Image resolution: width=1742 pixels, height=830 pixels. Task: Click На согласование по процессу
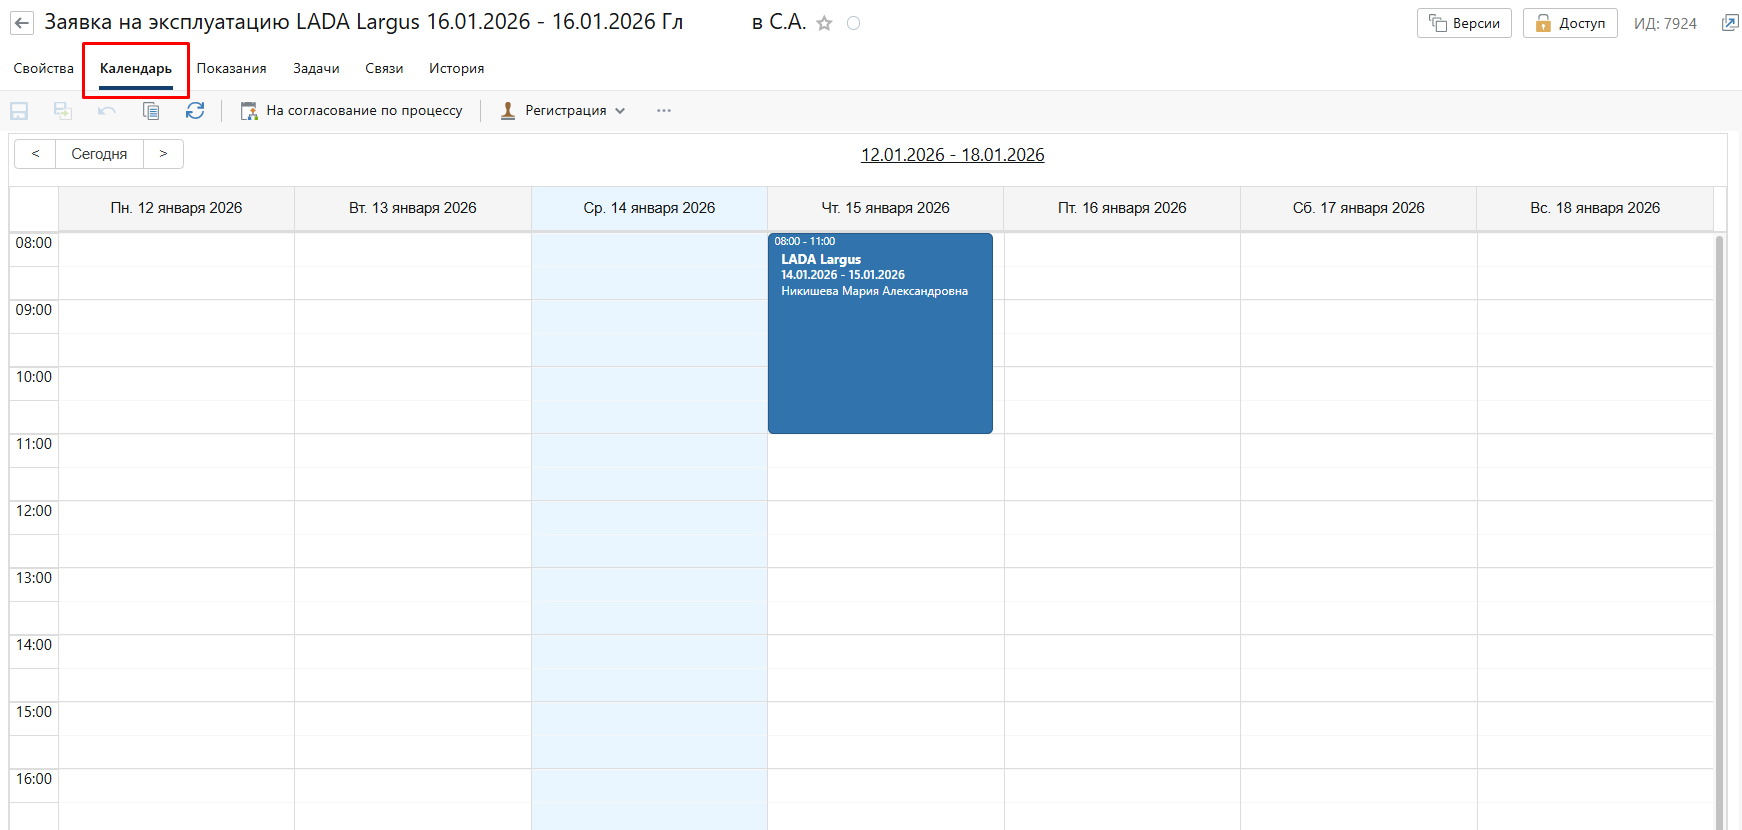[352, 111]
